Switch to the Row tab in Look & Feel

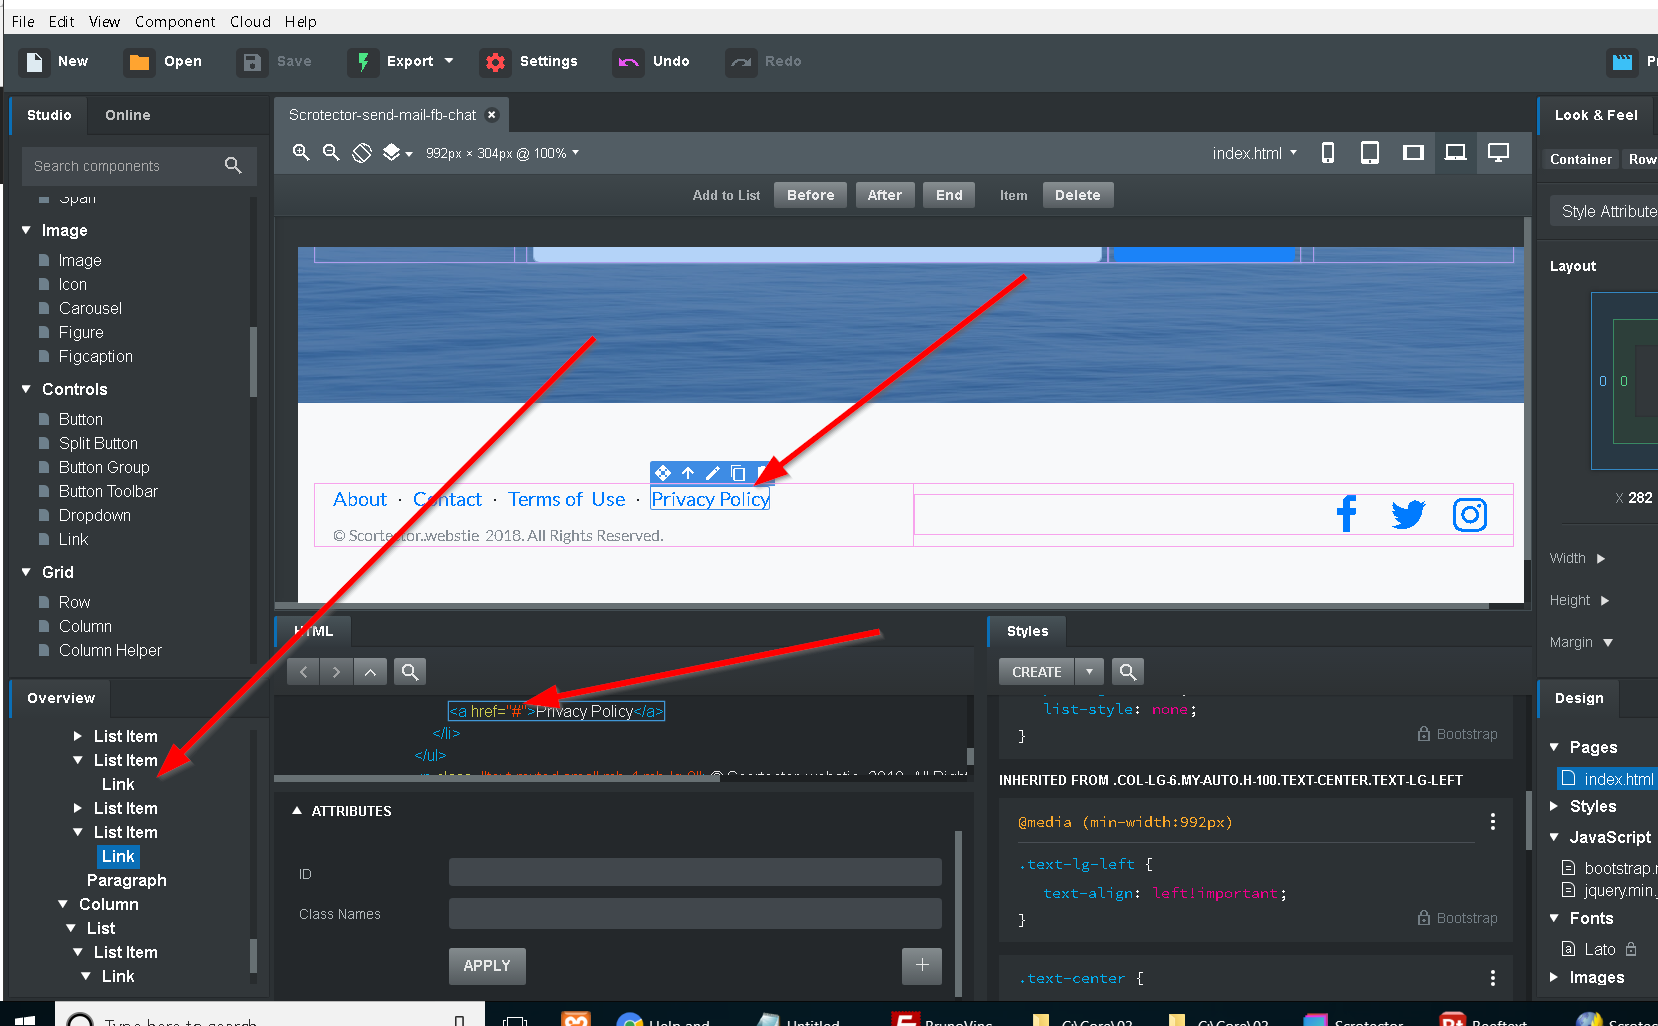[x=1642, y=159]
